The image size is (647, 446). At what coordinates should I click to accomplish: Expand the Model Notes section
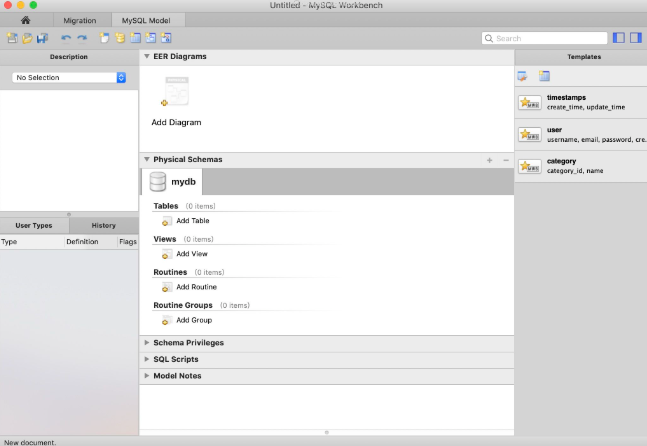pyautogui.click(x=146, y=375)
